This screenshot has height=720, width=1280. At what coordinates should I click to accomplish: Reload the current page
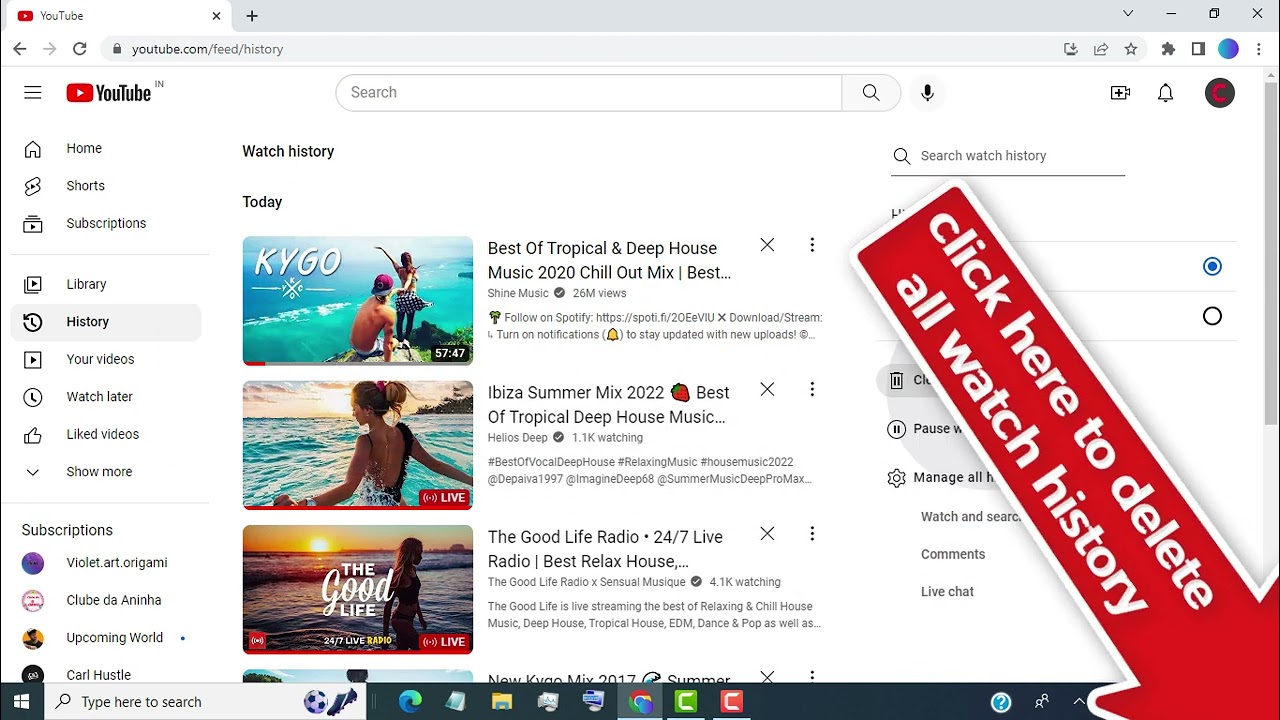point(80,49)
